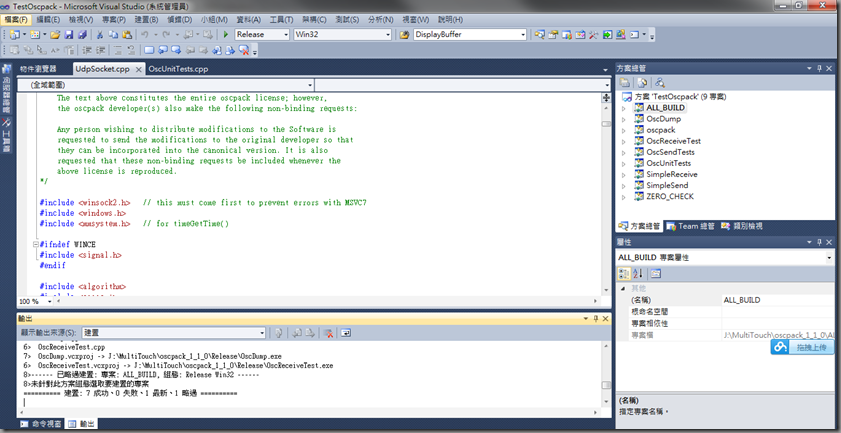Image resolution: width=841 pixels, height=433 pixels.
Task: Click the editor vertical scrollbar thumb
Action: tap(606, 124)
